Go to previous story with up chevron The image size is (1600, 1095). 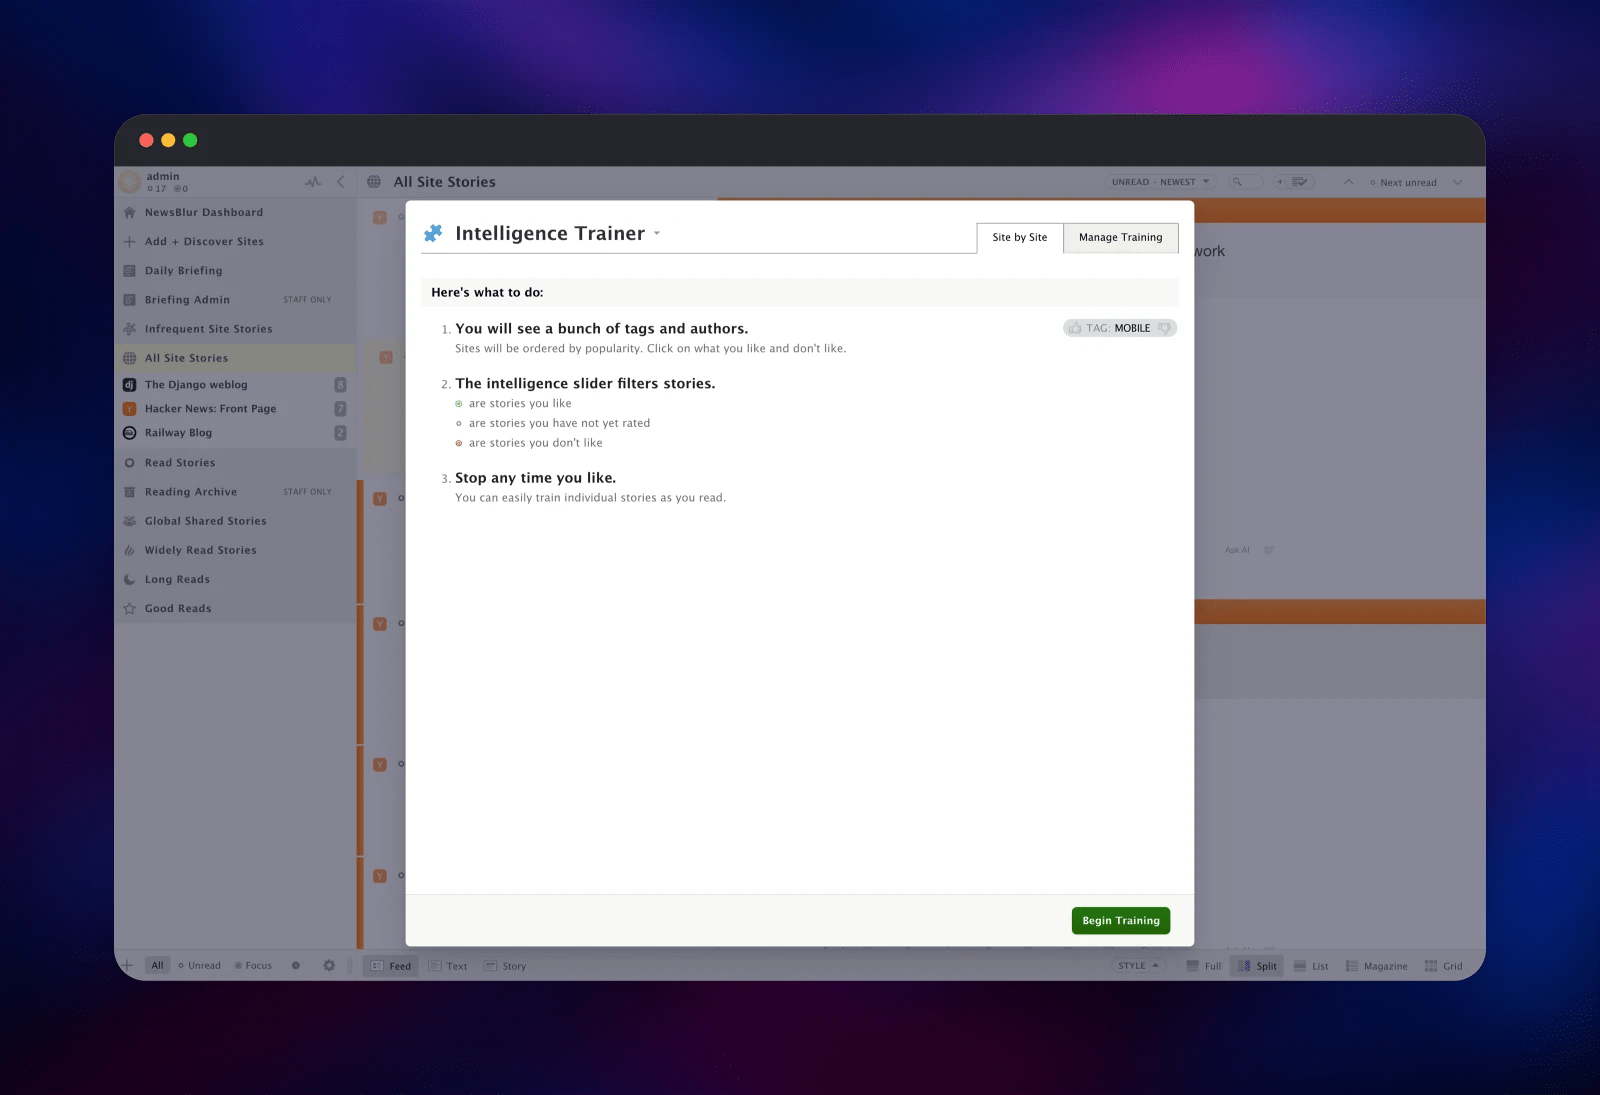click(x=1348, y=181)
